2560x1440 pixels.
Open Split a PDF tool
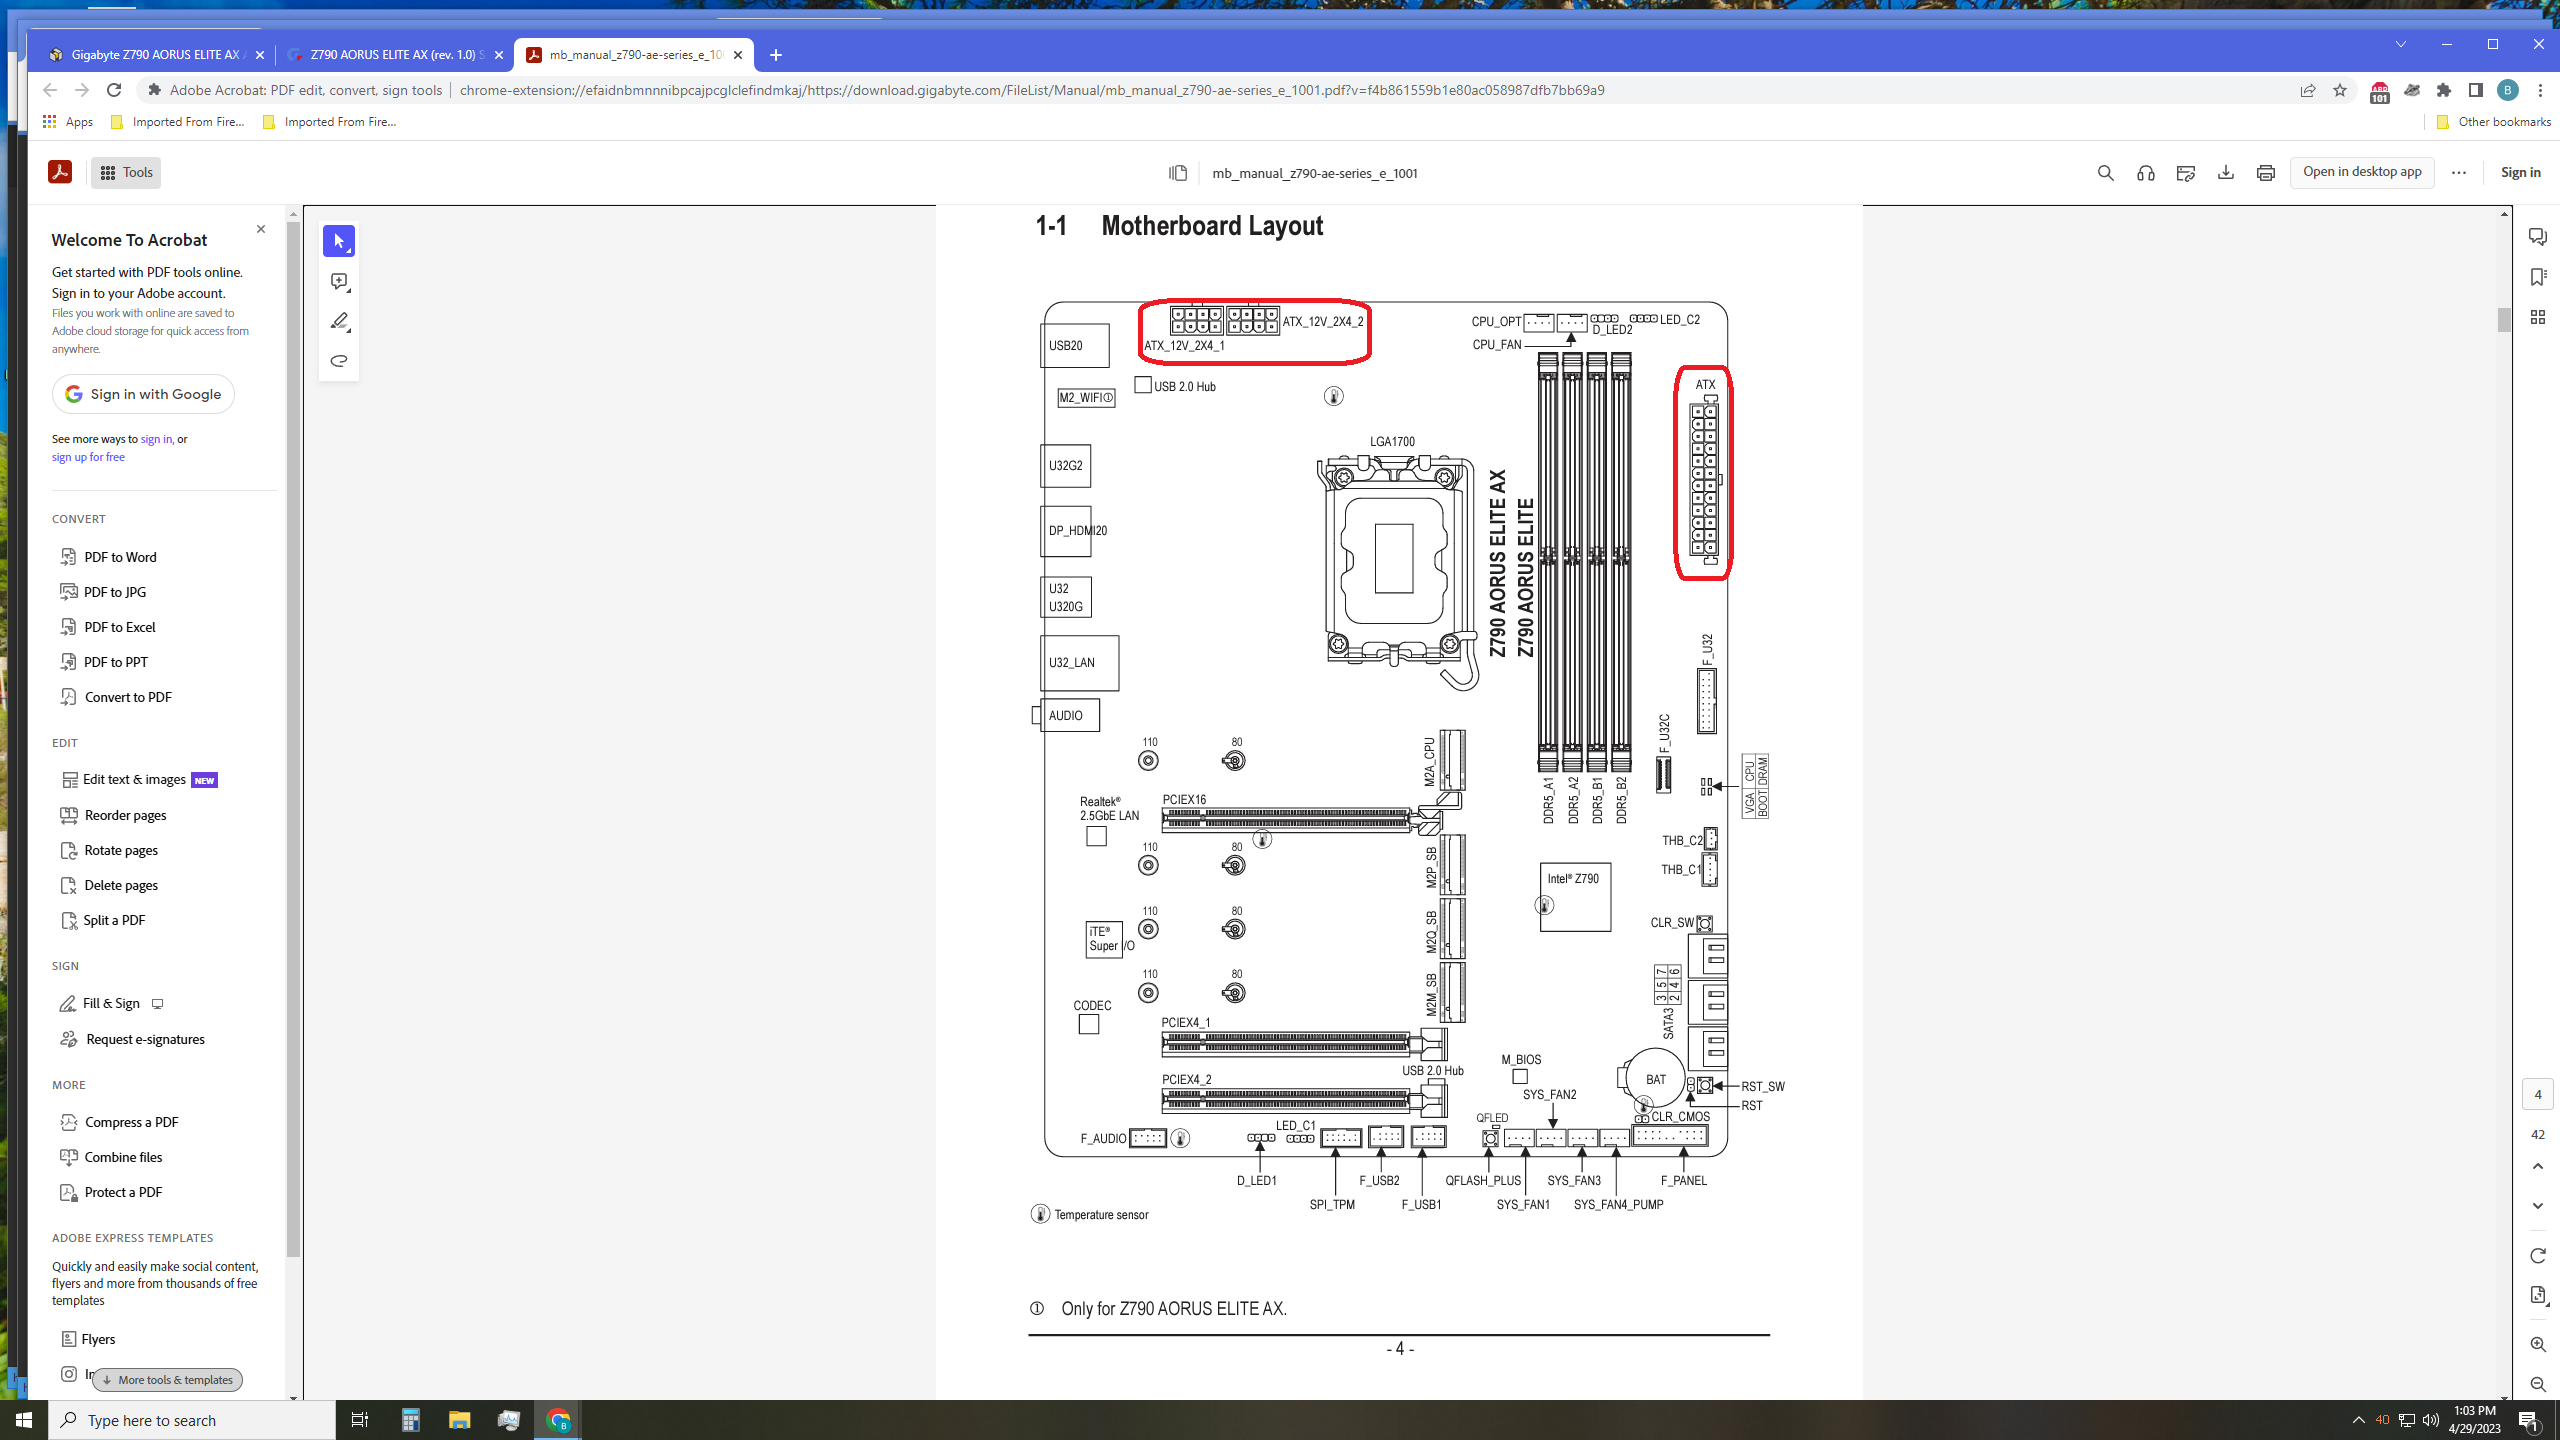[102, 920]
